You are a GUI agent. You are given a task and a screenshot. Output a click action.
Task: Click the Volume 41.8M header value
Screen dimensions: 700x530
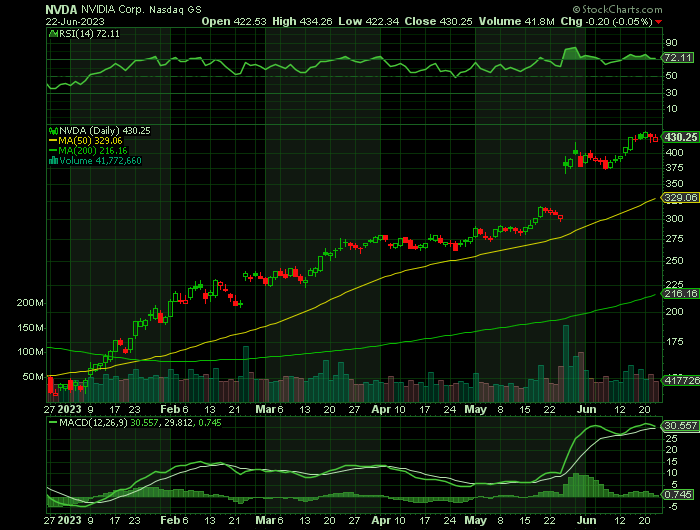[x=517, y=21]
